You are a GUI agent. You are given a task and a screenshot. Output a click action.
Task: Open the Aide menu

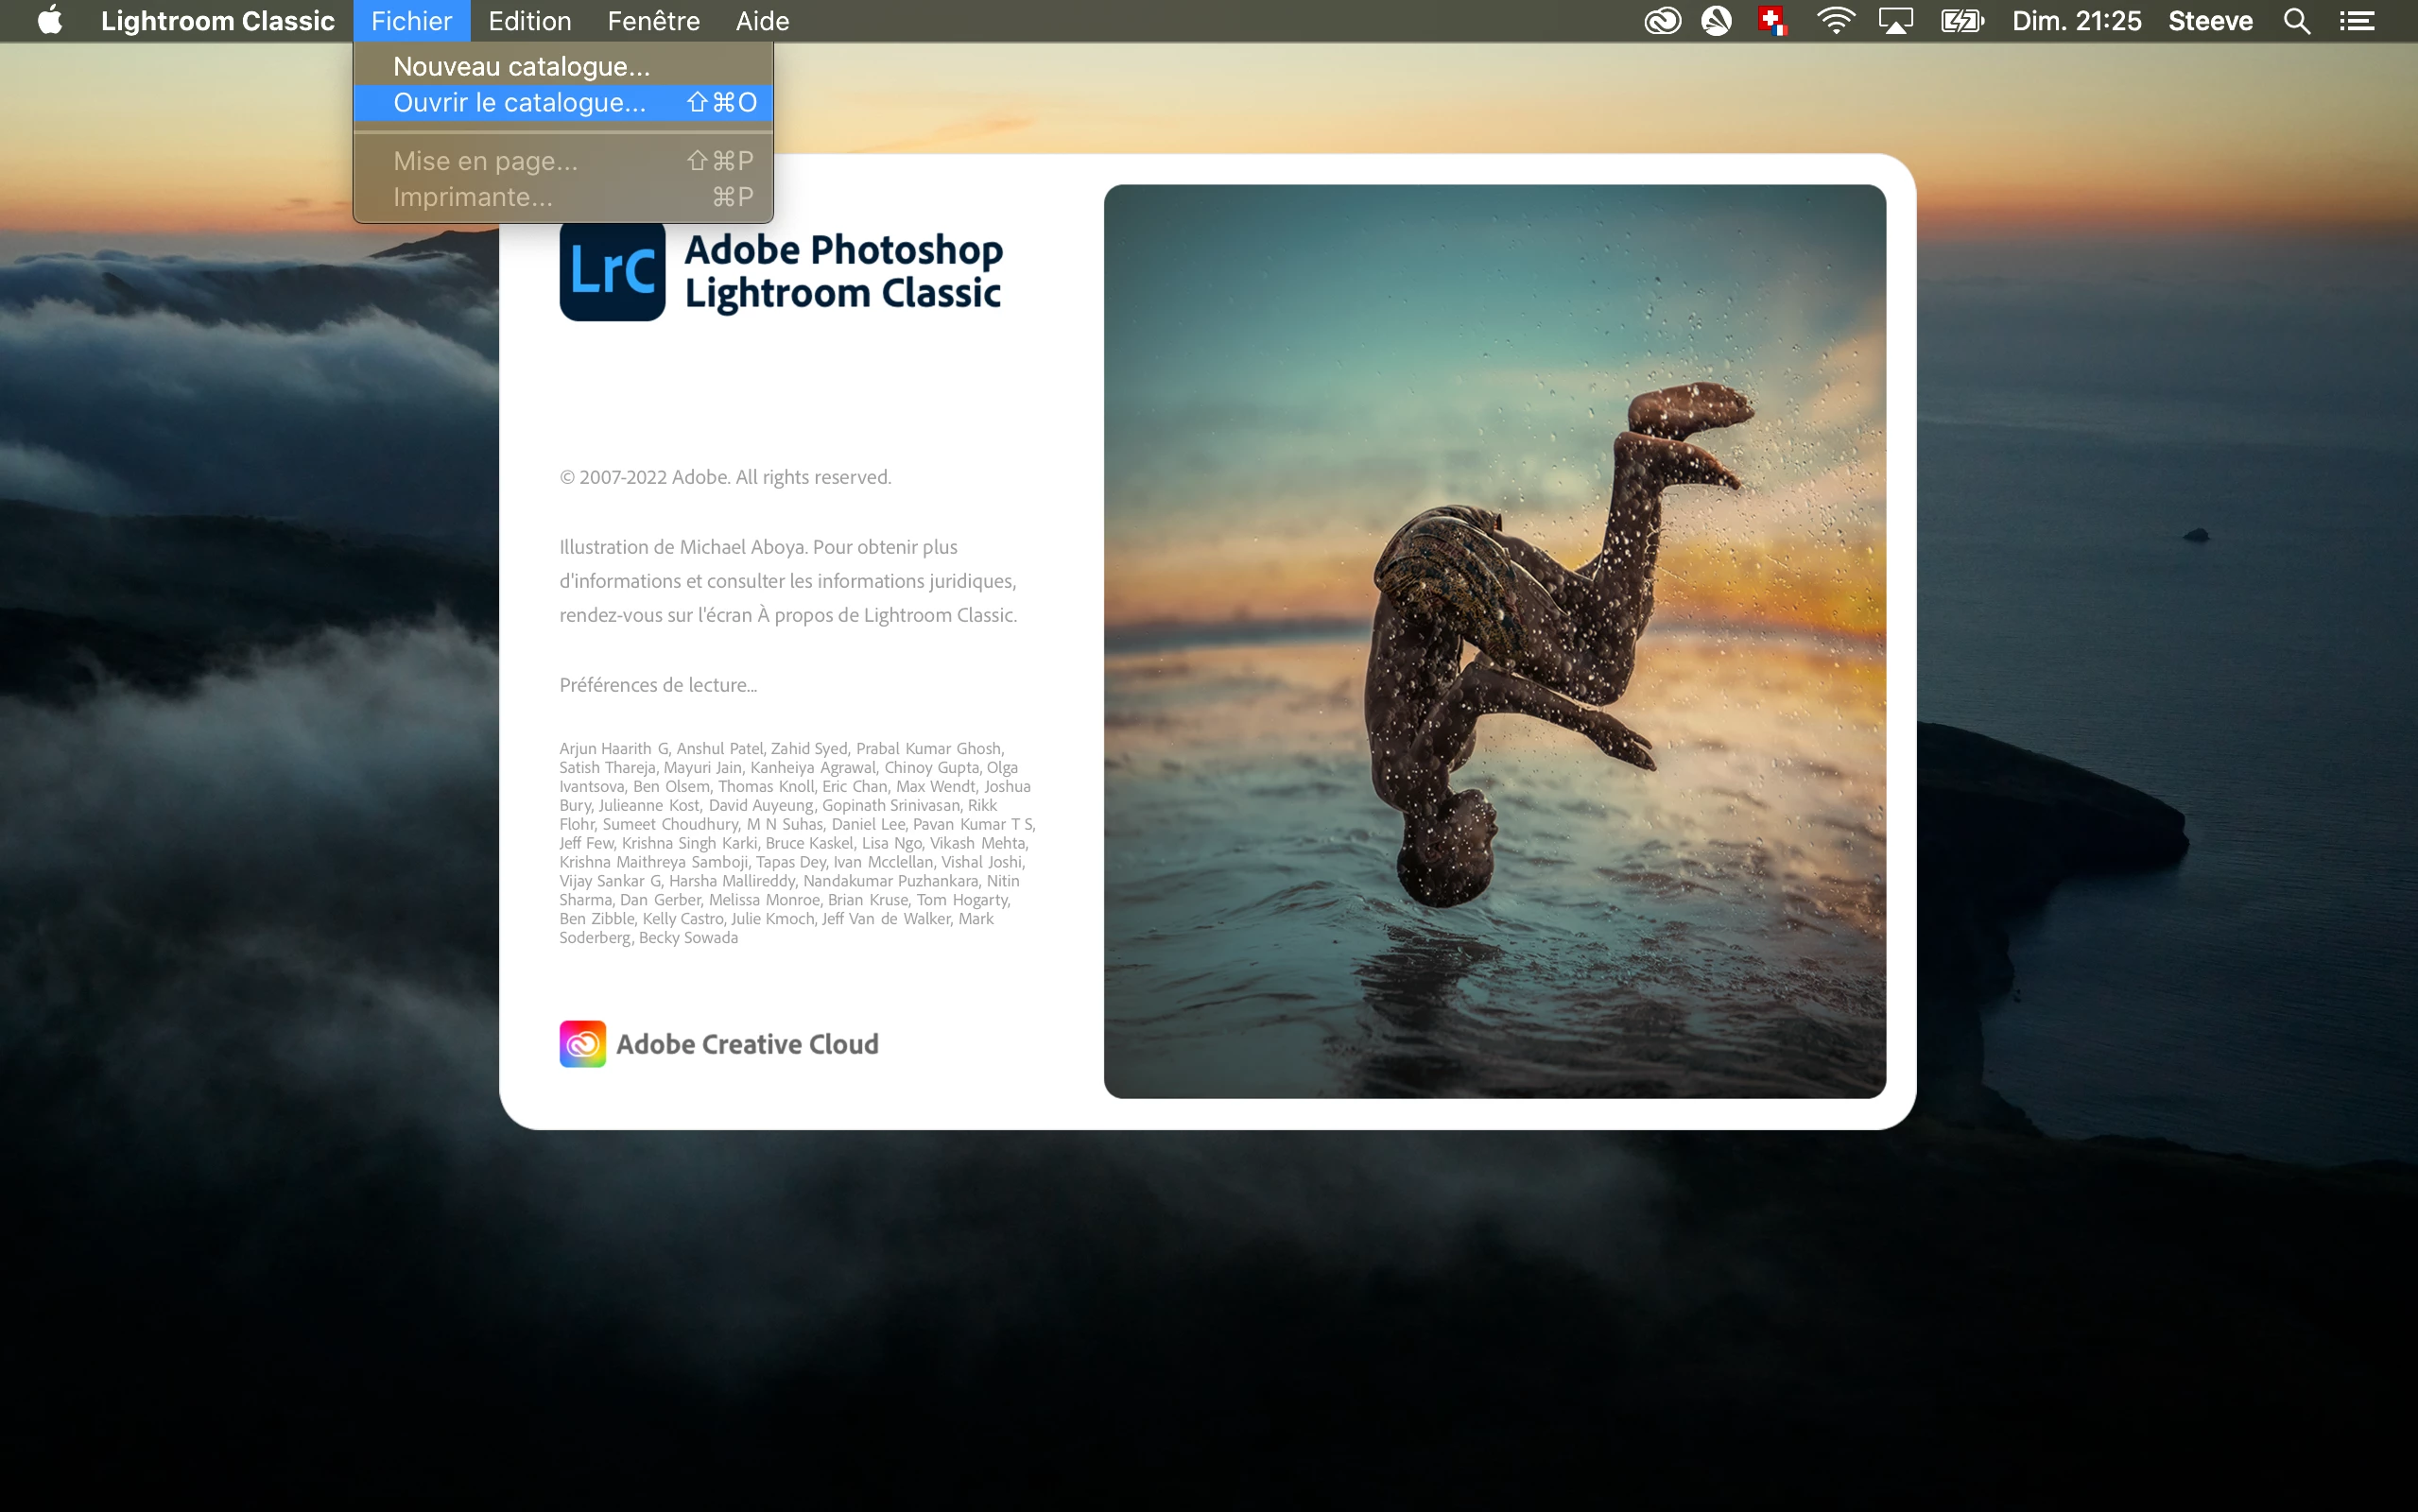[762, 21]
